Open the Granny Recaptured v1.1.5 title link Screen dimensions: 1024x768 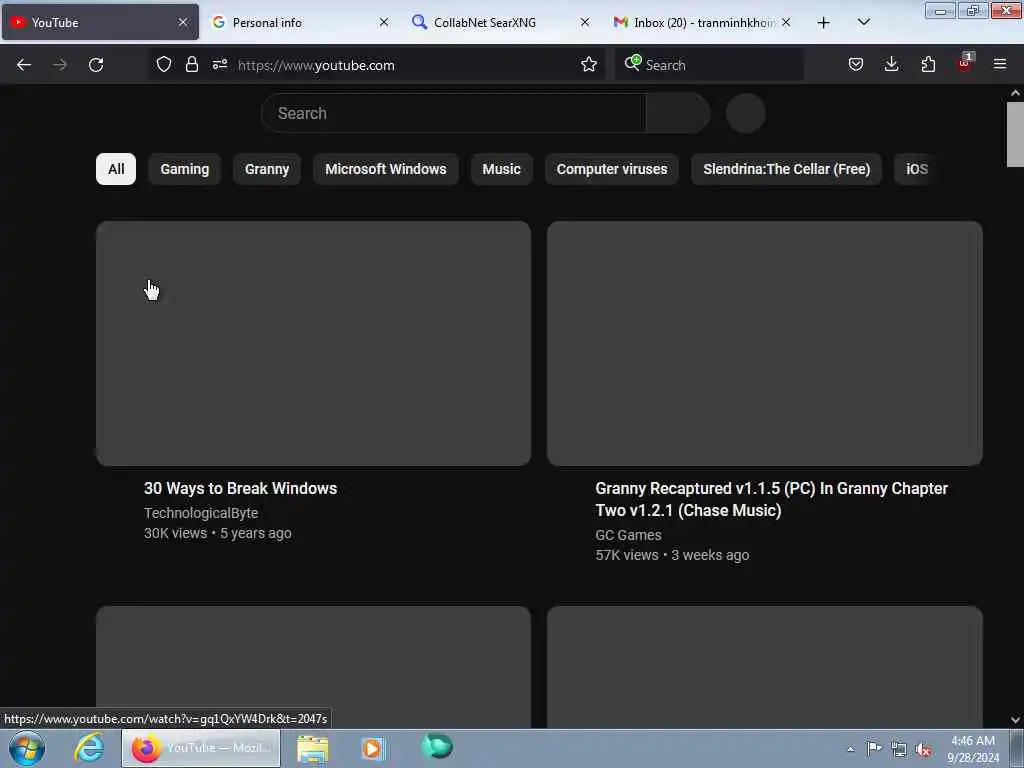(771, 500)
